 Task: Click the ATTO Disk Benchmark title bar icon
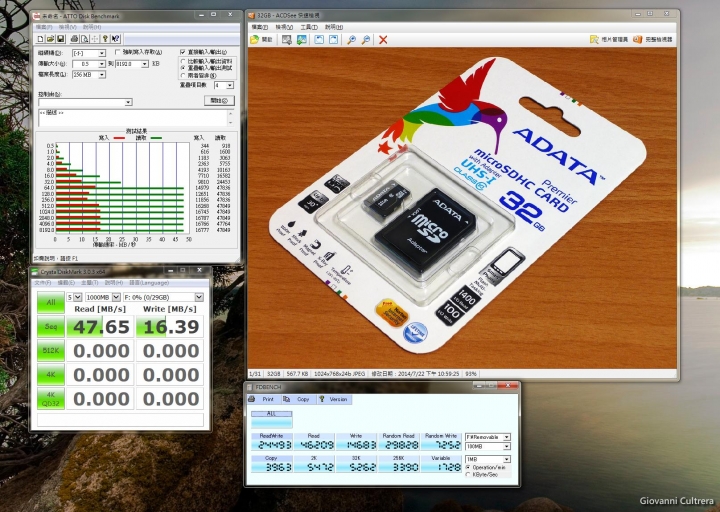coord(37,16)
